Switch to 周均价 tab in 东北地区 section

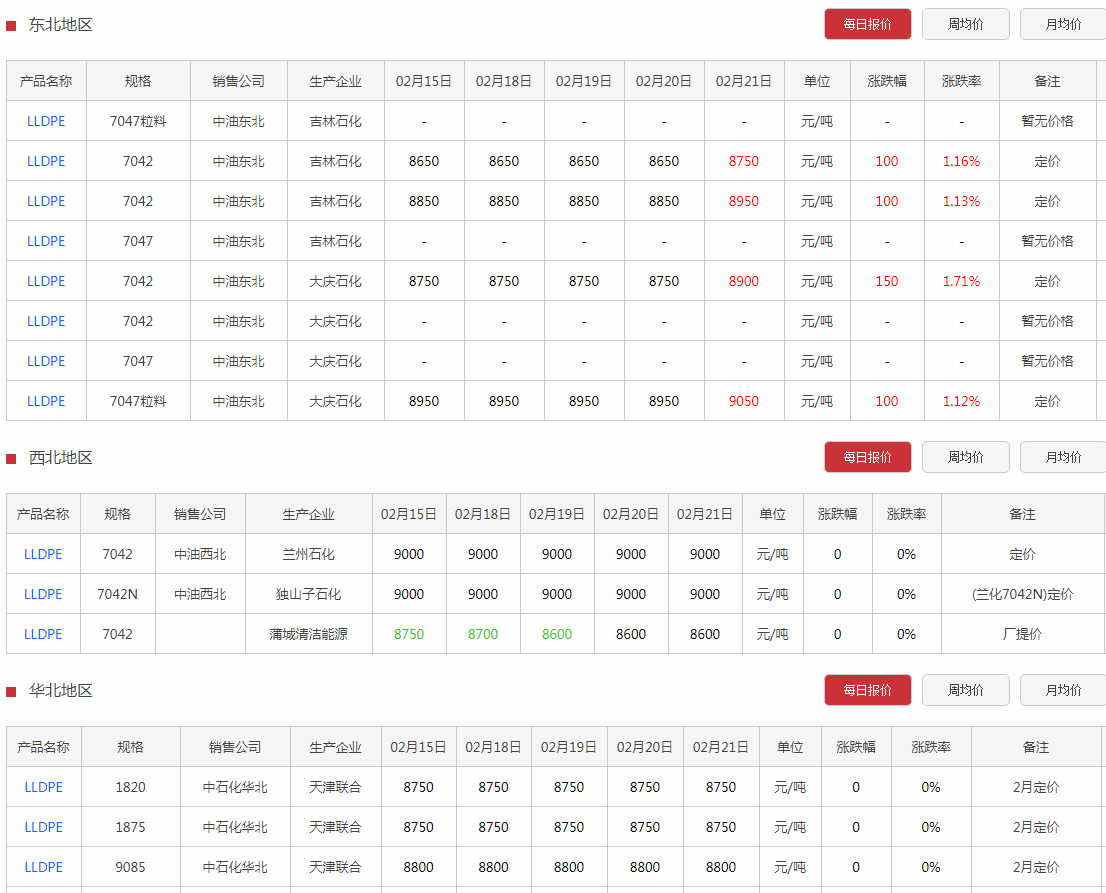[x=966, y=24]
